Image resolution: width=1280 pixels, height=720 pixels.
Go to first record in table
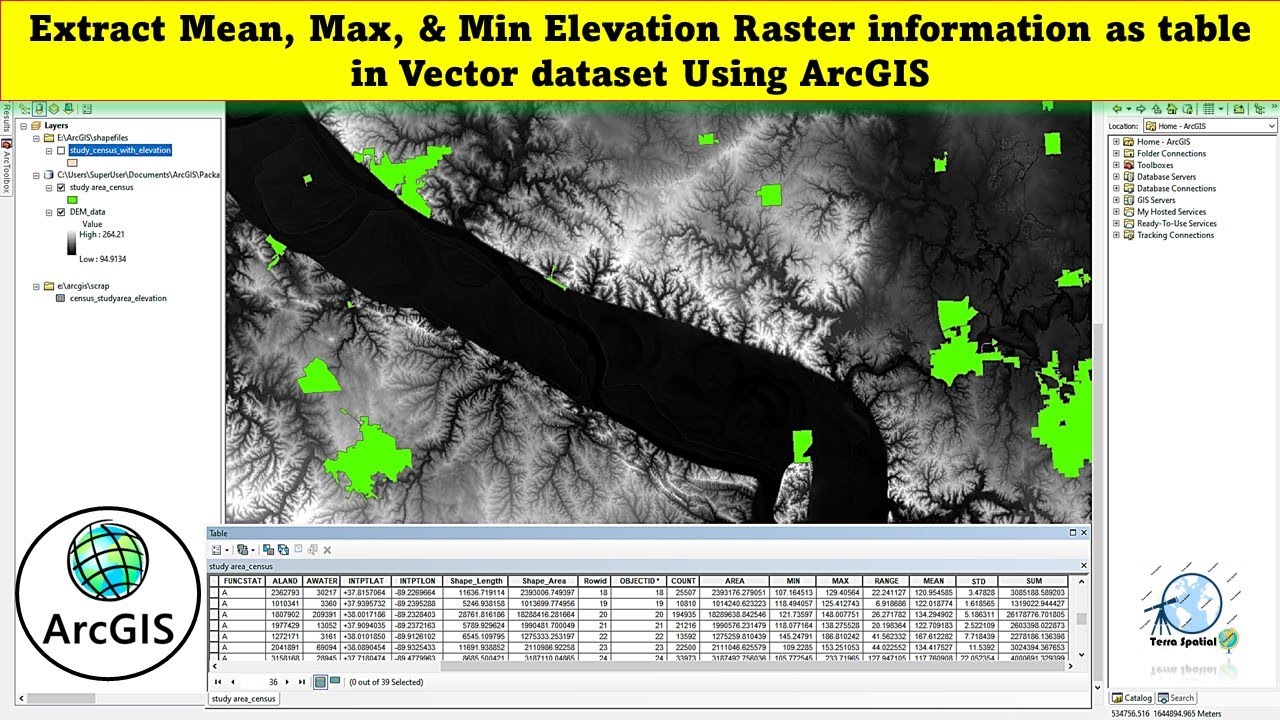tap(218, 682)
